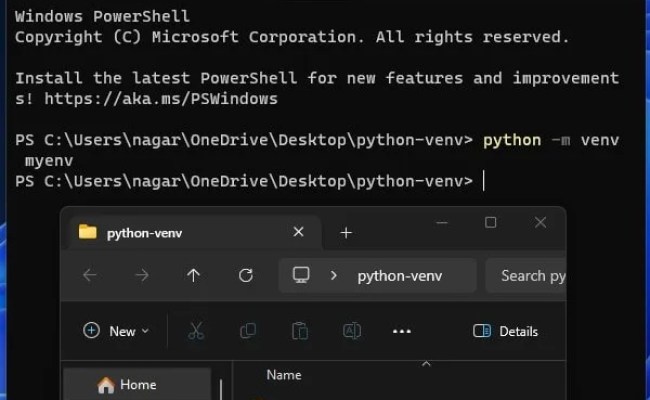
Task: Go up one folder level
Action: coord(193,275)
